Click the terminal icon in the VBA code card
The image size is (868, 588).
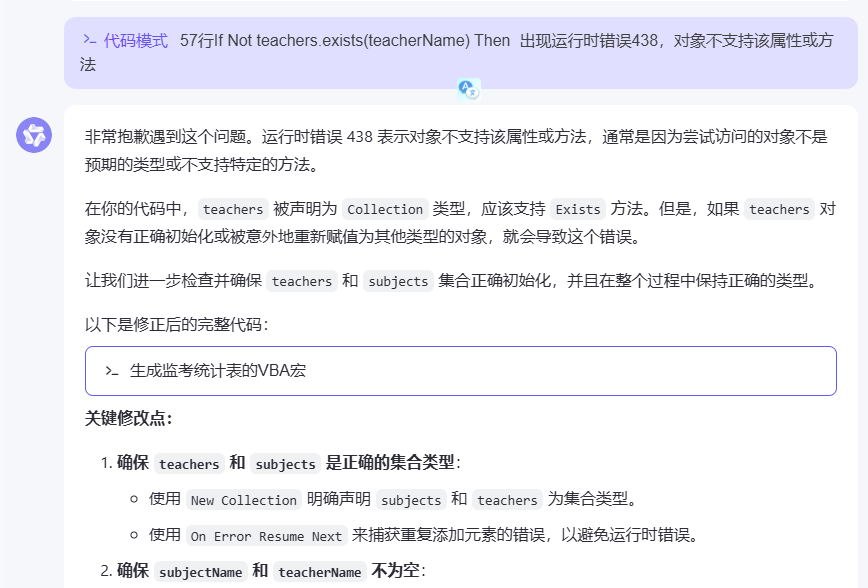(112, 371)
